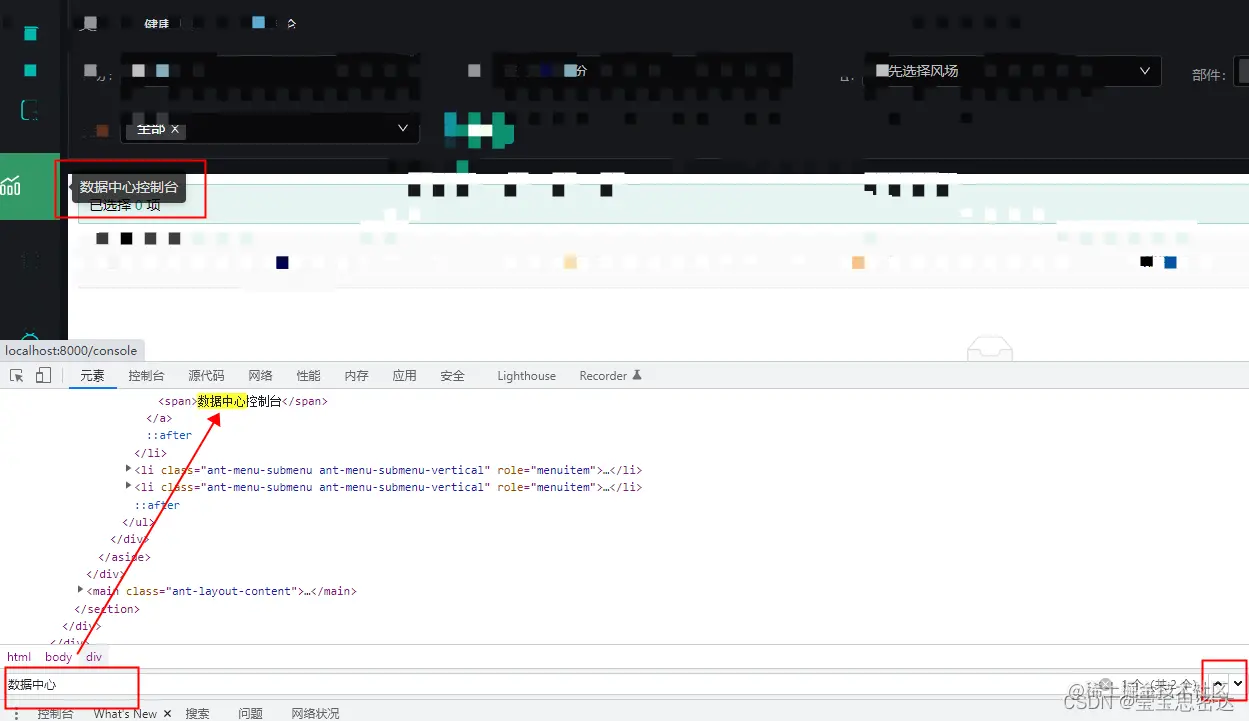Expand the first ant-menu-submenu li node
Viewport: 1249px width, 721px height.
128,469
